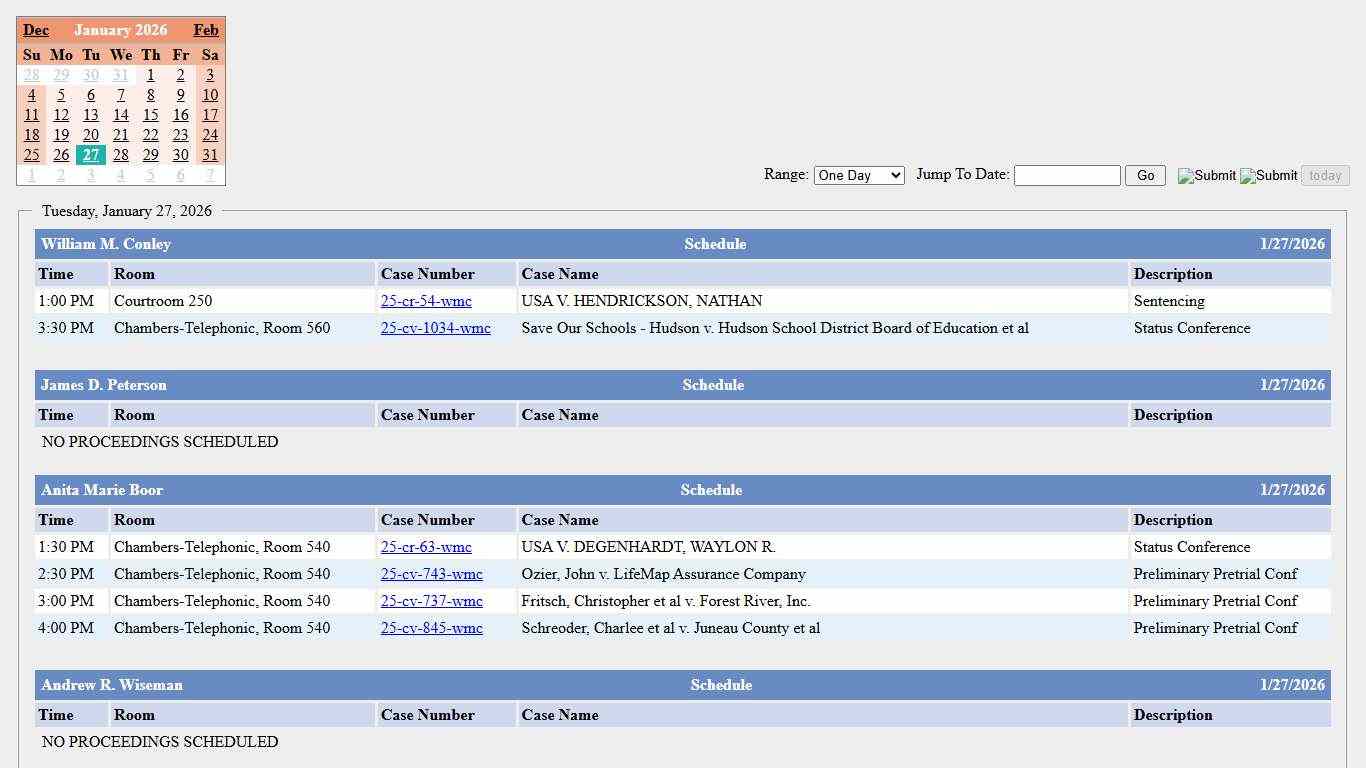This screenshot has width=1366, height=768.
Task: Open case 25-cv-1034-wmc for Hudson School District
Action: pyautogui.click(x=435, y=328)
